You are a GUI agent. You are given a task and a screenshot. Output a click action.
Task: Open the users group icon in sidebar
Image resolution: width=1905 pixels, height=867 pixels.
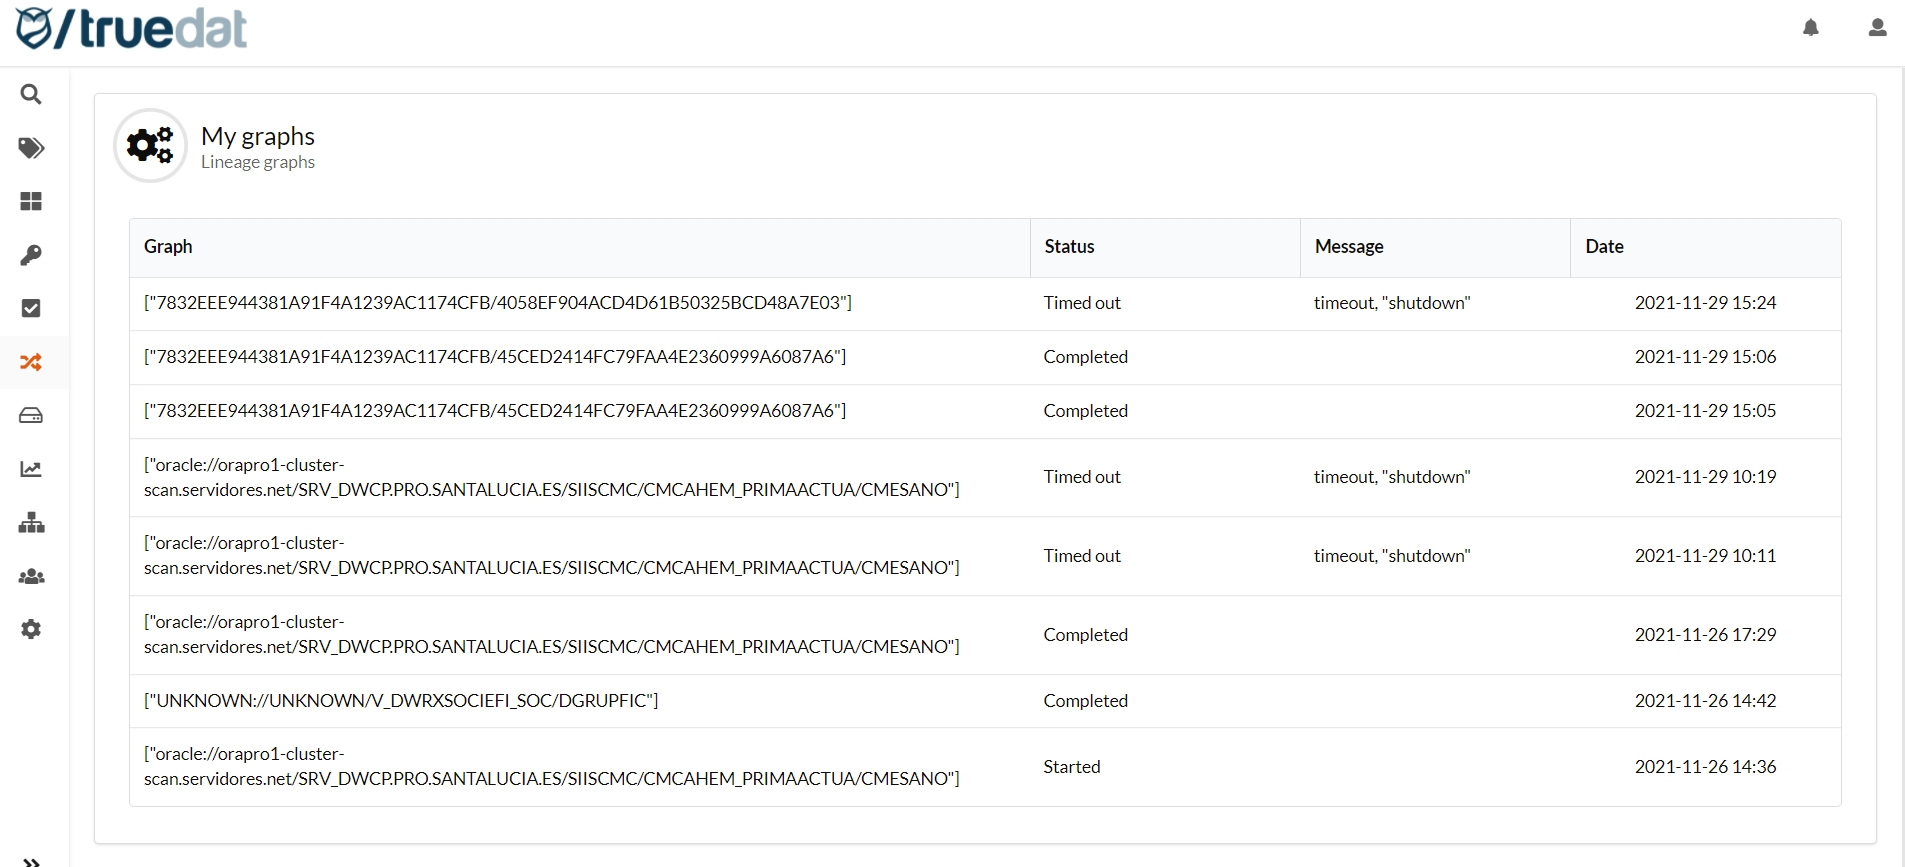click(31, 576)
